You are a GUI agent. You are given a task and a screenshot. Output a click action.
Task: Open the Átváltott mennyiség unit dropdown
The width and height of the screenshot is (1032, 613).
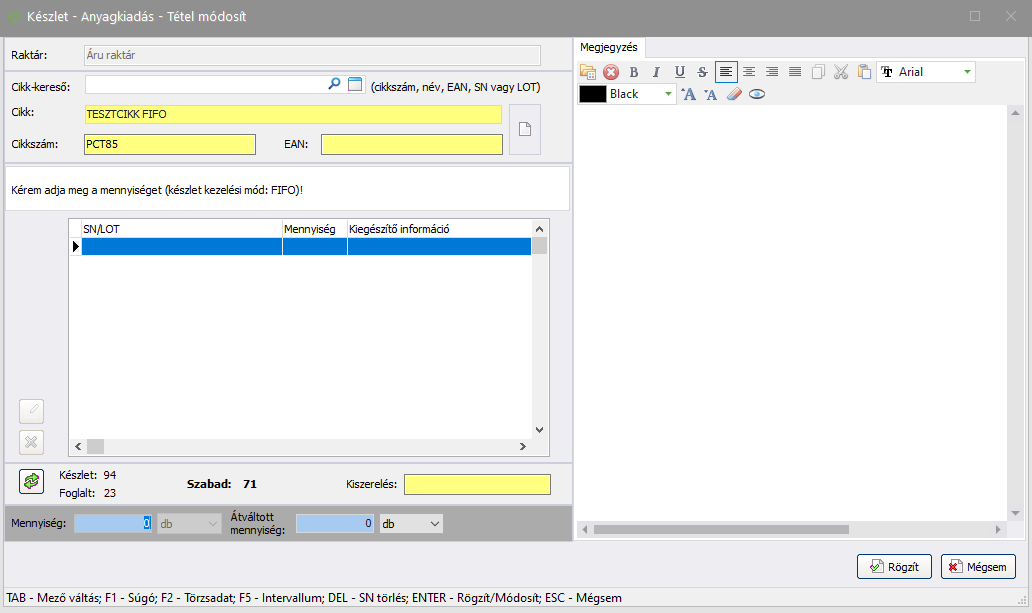pyautogui.click(x=433, y=523)
